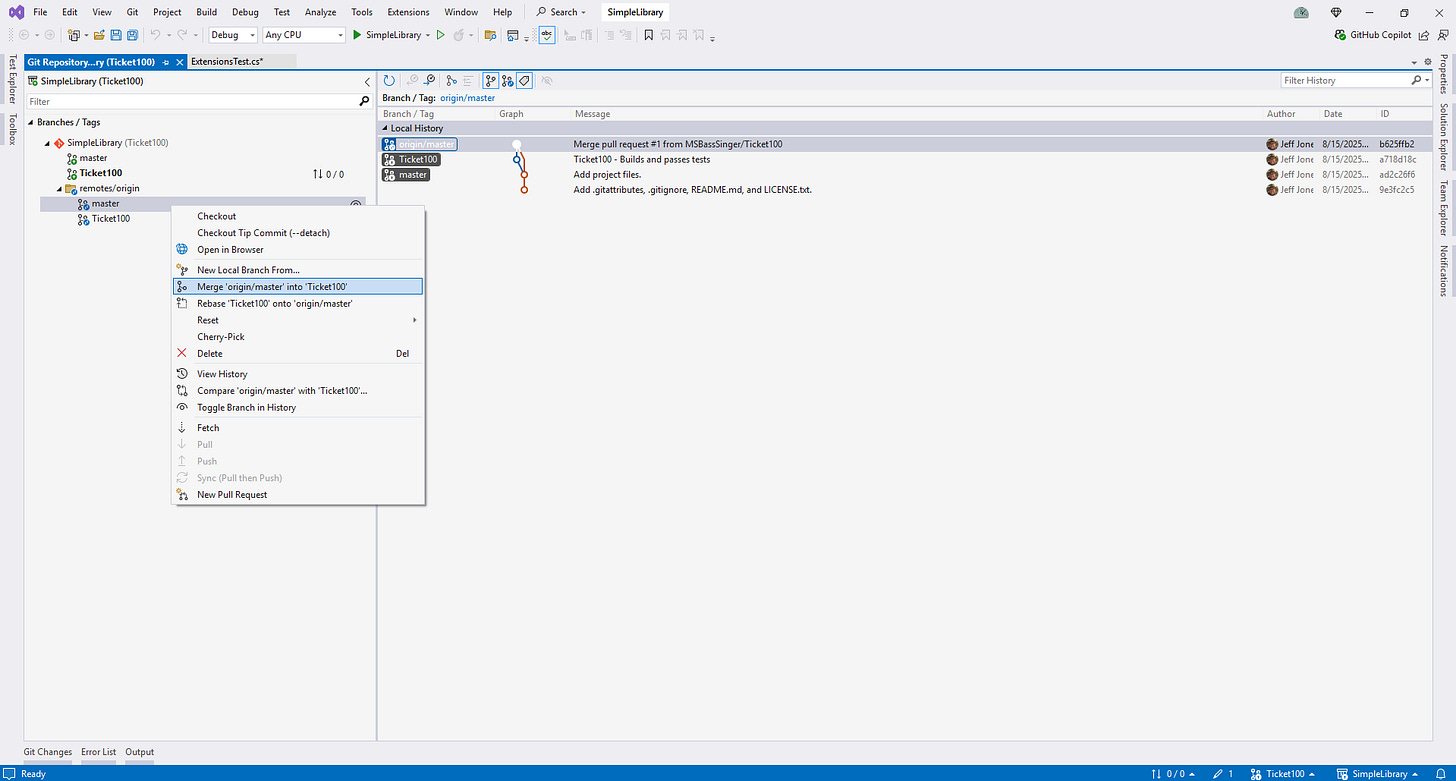Collapse the branches pane with chevron

[x=367, y=81]
